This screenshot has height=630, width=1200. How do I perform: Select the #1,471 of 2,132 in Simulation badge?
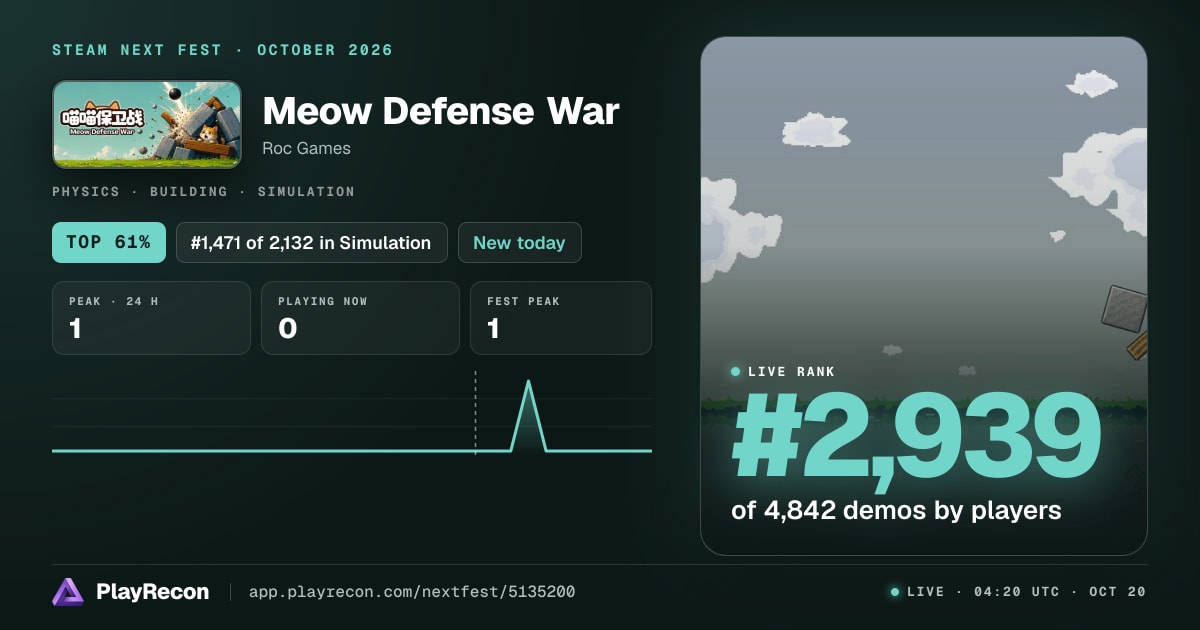tap(312, 242)
